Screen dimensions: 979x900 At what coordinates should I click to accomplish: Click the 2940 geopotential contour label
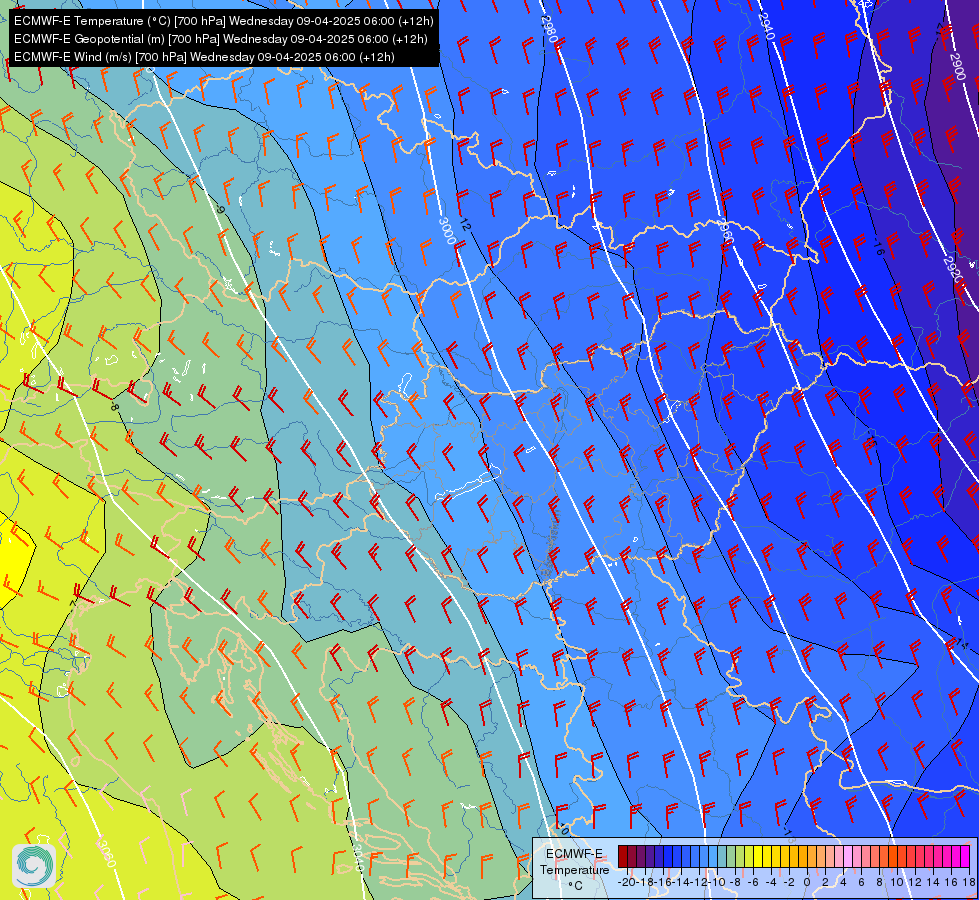point(766,26)
